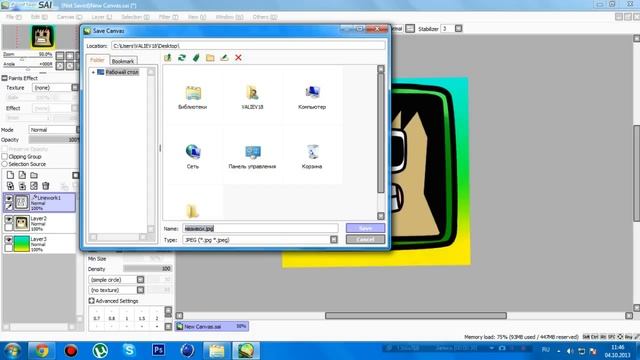Select the Сеть network icon
The width and height of the screenshot is (640, 360).
pyautogui.click(x=193, y=156)
